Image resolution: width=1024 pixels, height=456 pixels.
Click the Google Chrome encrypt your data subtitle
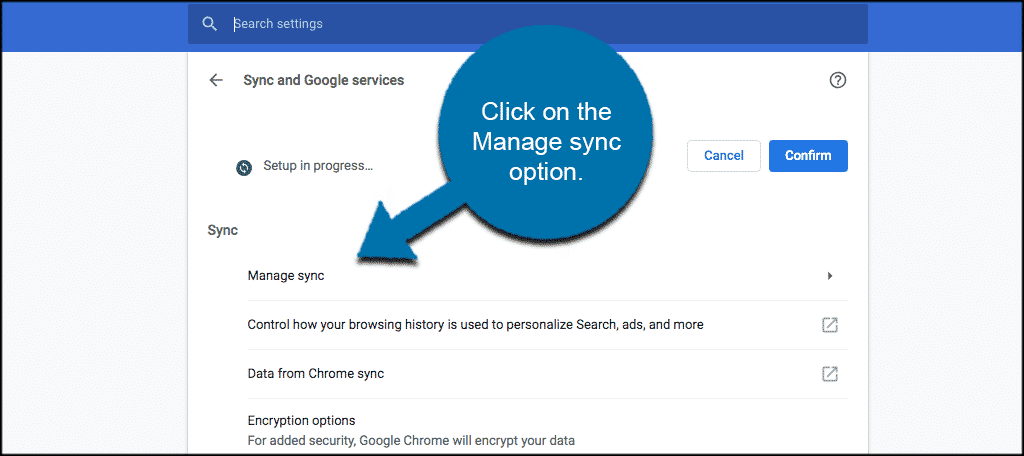pos(411,441)
